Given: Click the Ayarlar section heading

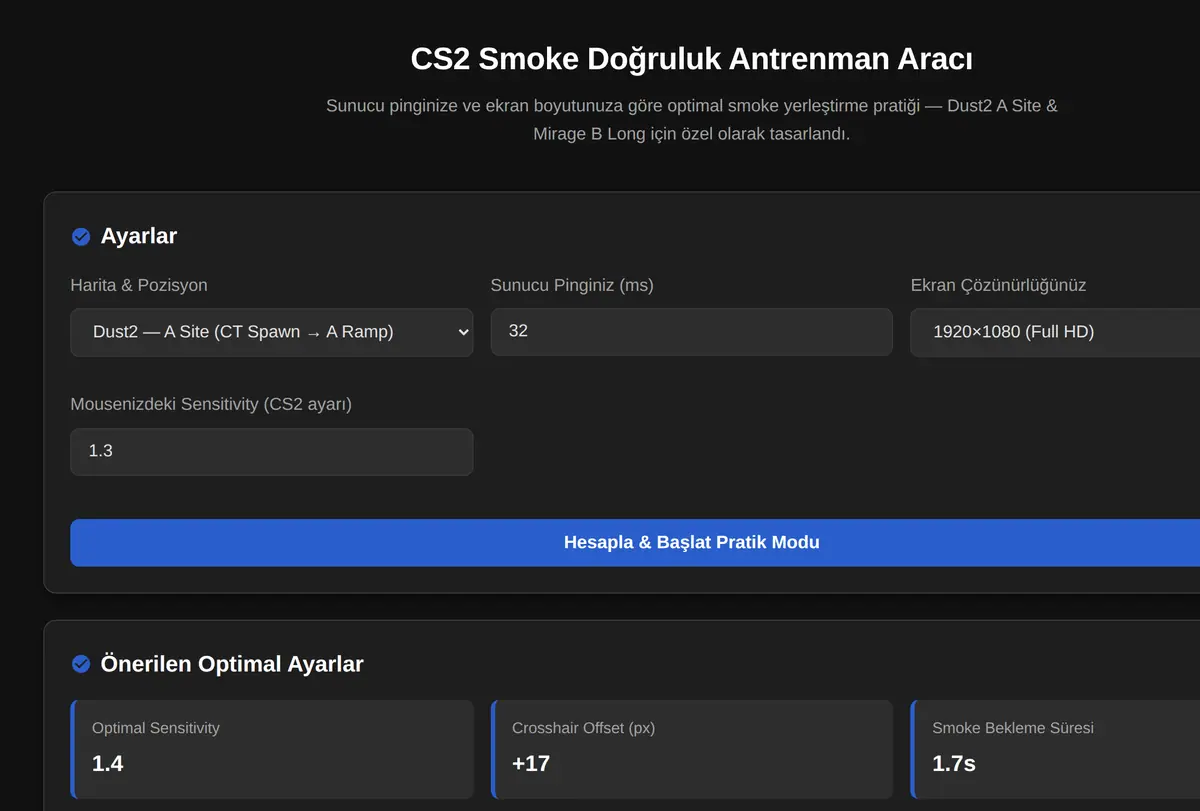Looking at the screenshot, I should click(x=139, y=236).
